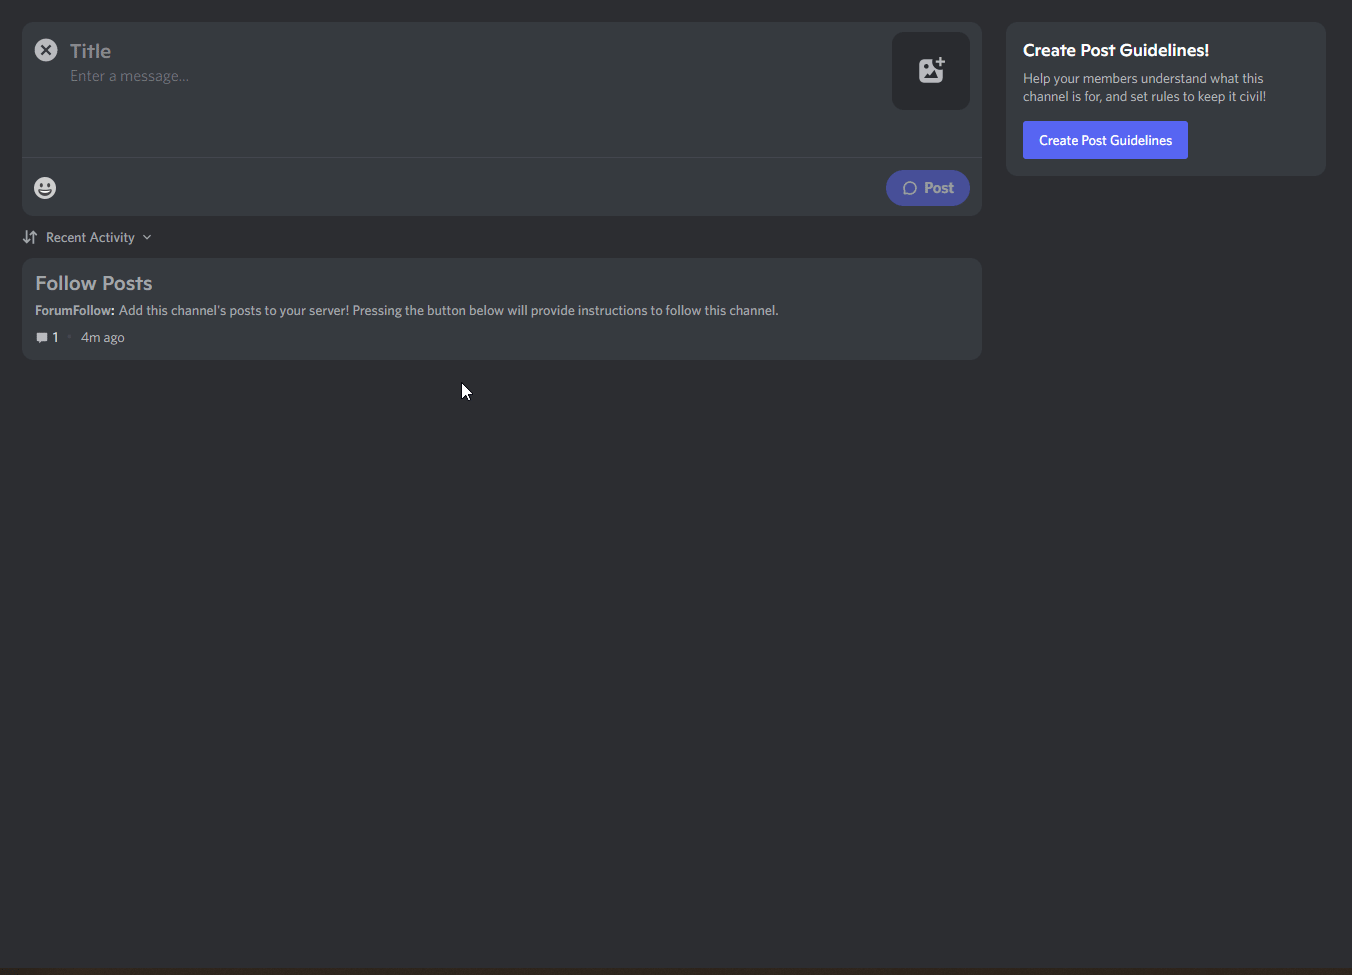Image resolution: width=1352 pixels, height=975 pixels.
Task: Click the 'Create Post Guidelines!' heading
Action: click(1115, 50)
